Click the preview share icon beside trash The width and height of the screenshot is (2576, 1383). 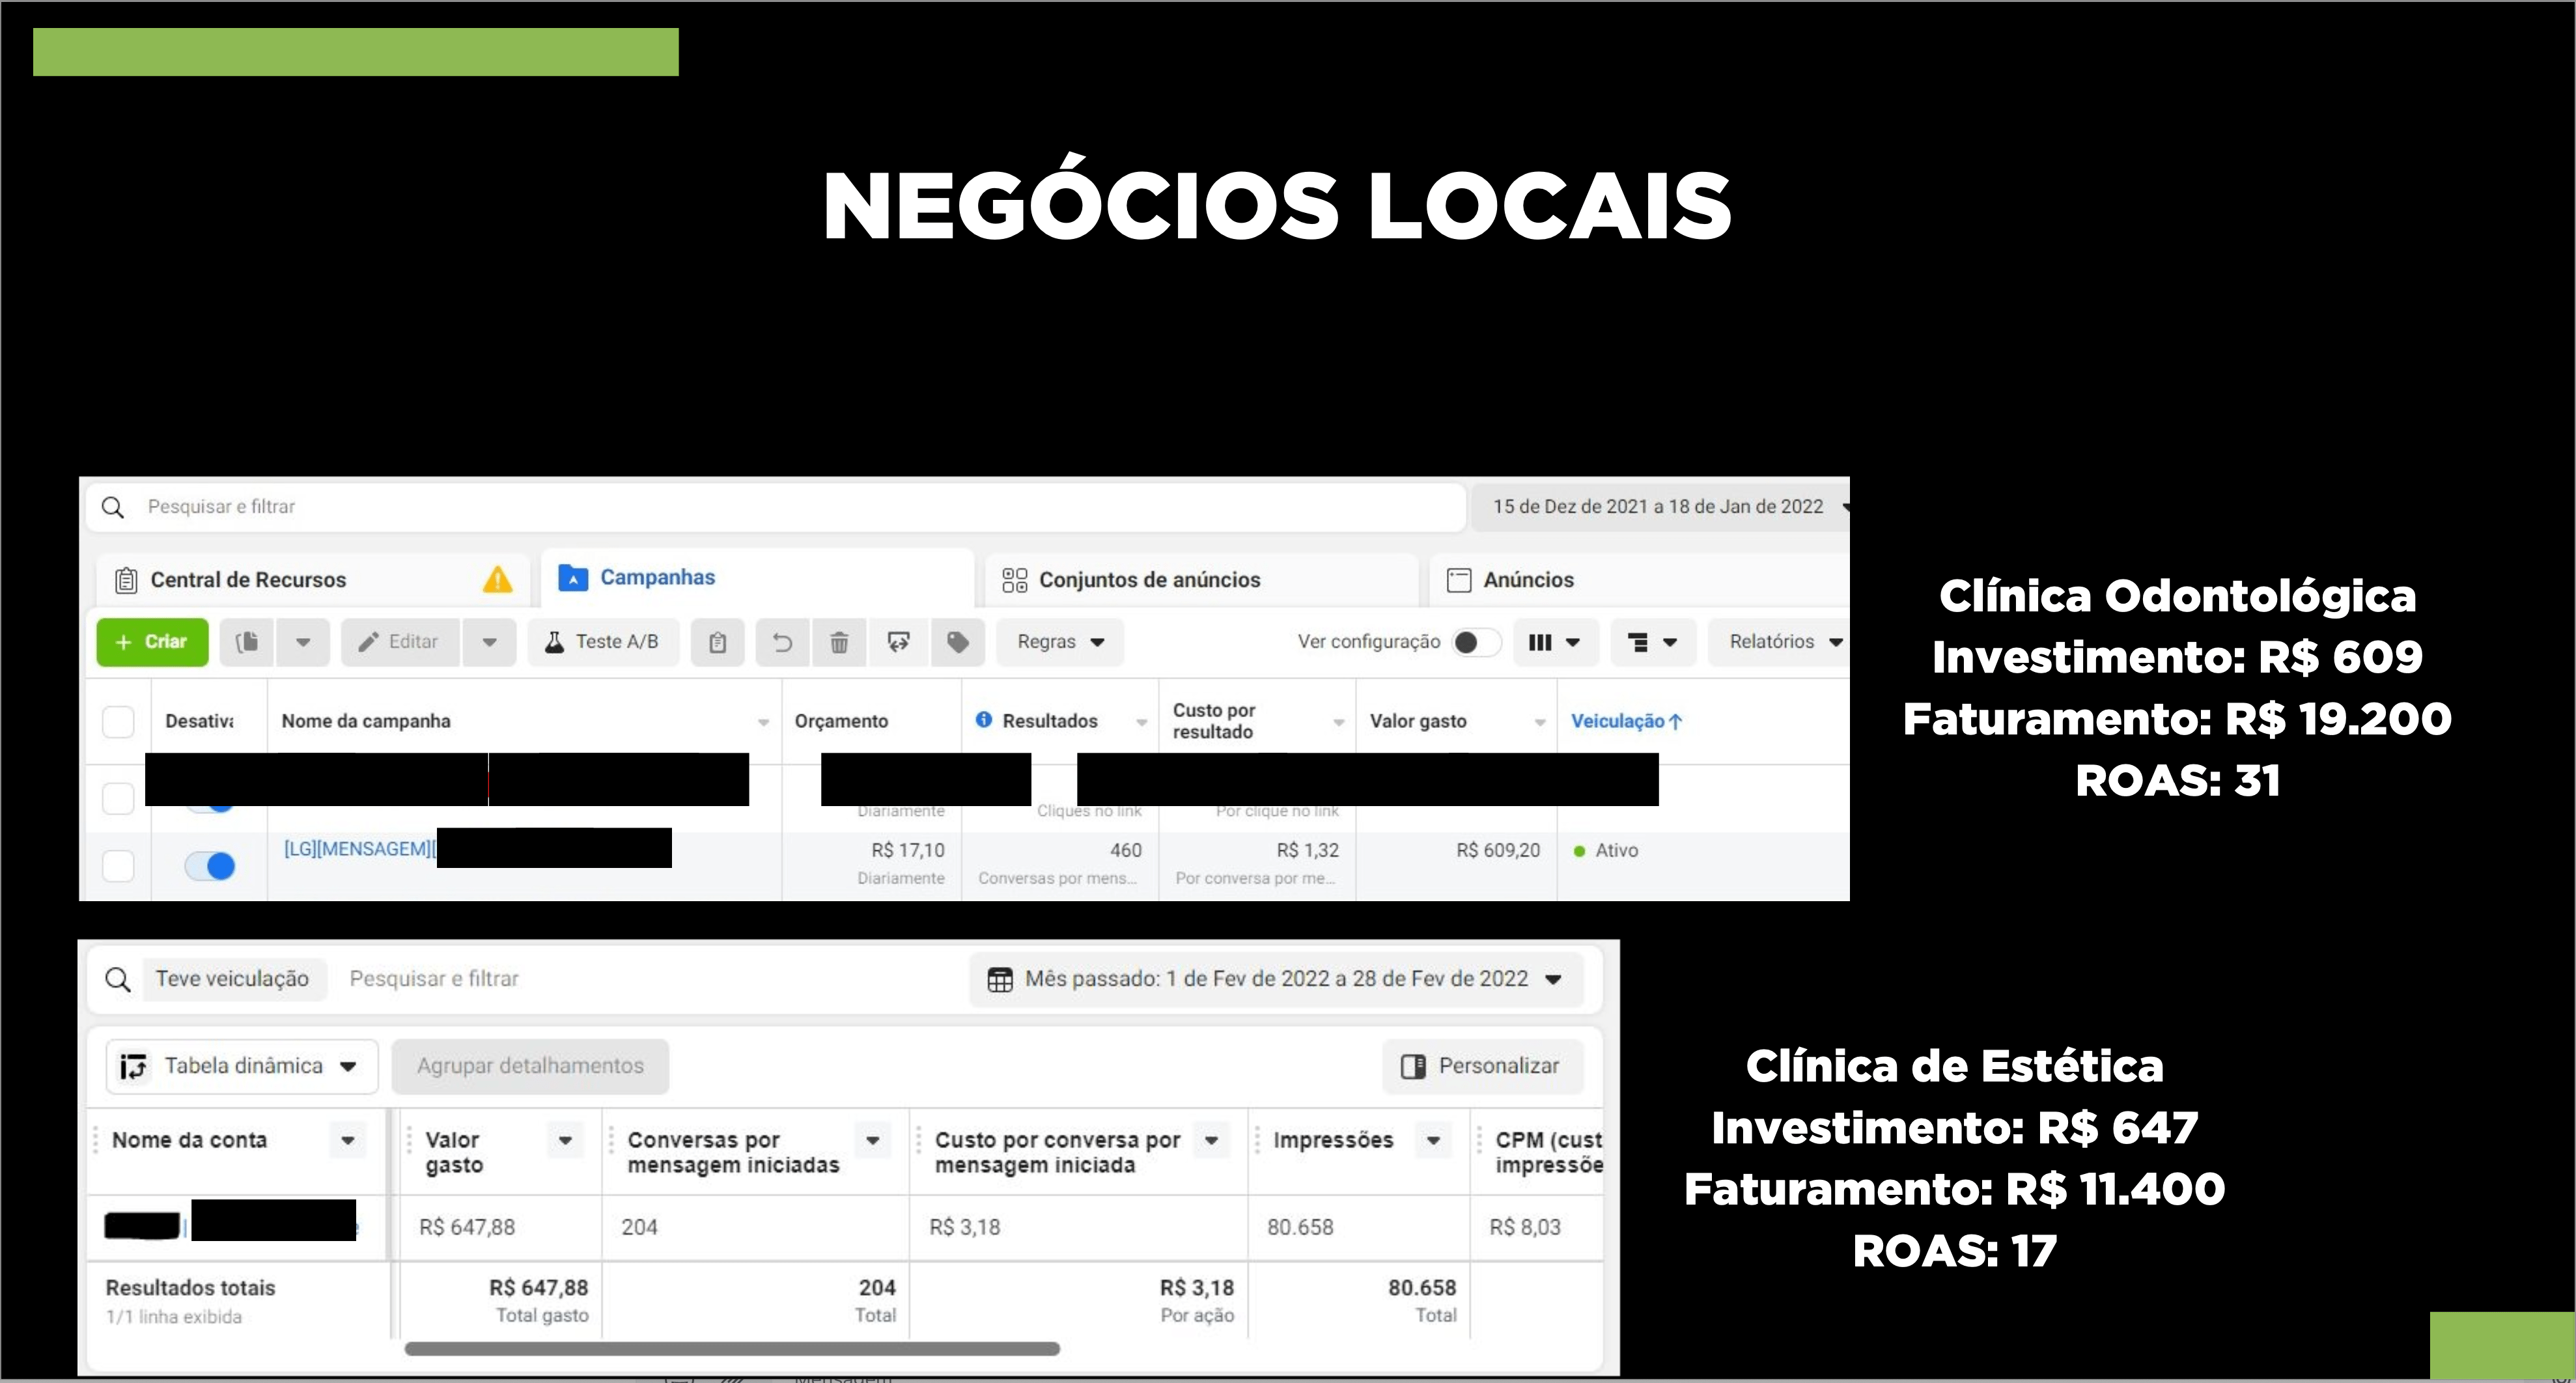[x=899, y=642]
